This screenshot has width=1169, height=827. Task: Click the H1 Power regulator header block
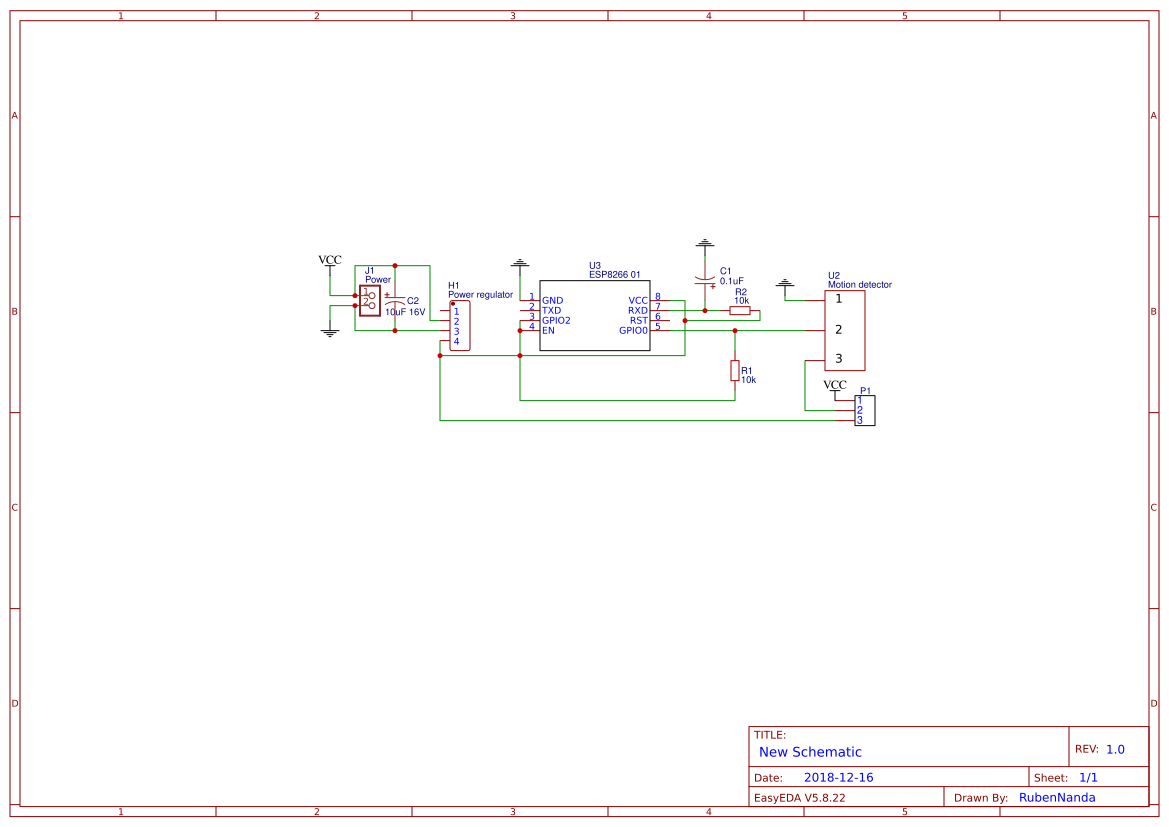pyautogui.click(x=459, y=325)
